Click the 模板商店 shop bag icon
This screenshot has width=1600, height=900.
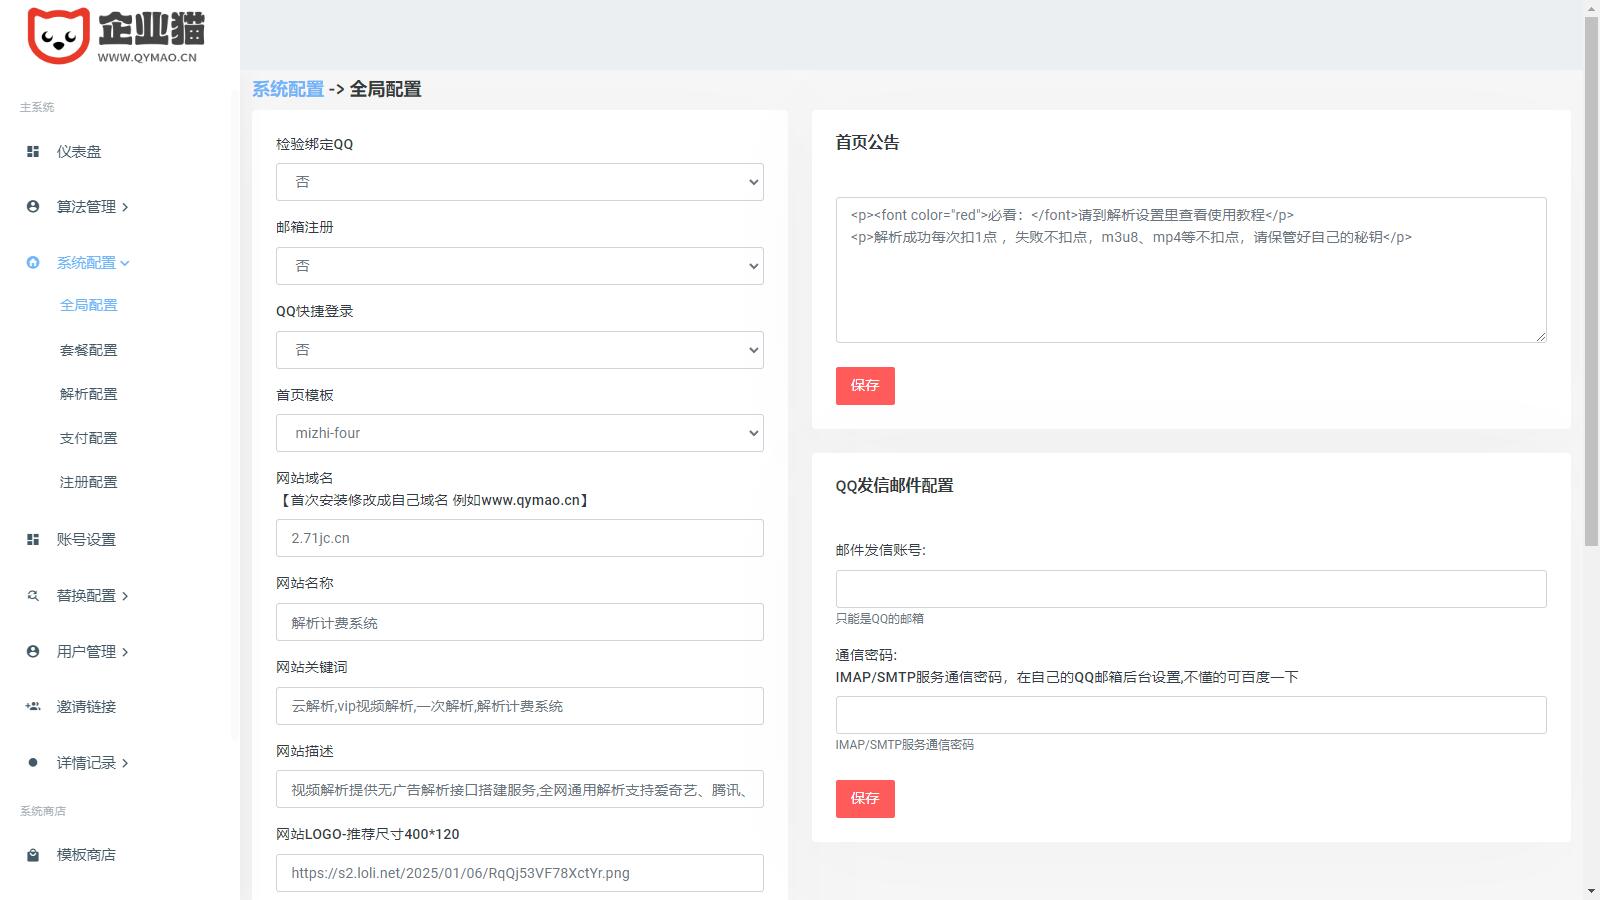tap(33, 855)
